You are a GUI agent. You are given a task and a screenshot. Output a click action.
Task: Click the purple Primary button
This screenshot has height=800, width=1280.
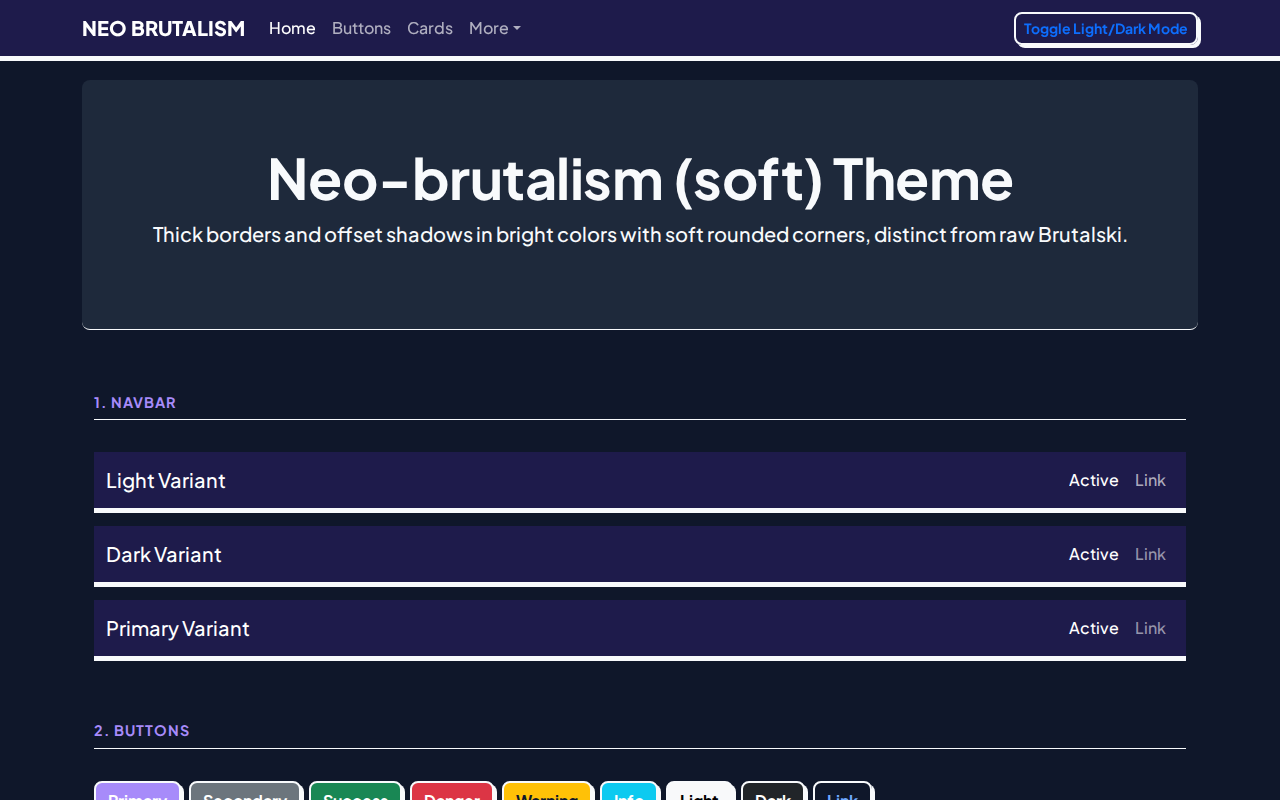click(x=138, y=791)
